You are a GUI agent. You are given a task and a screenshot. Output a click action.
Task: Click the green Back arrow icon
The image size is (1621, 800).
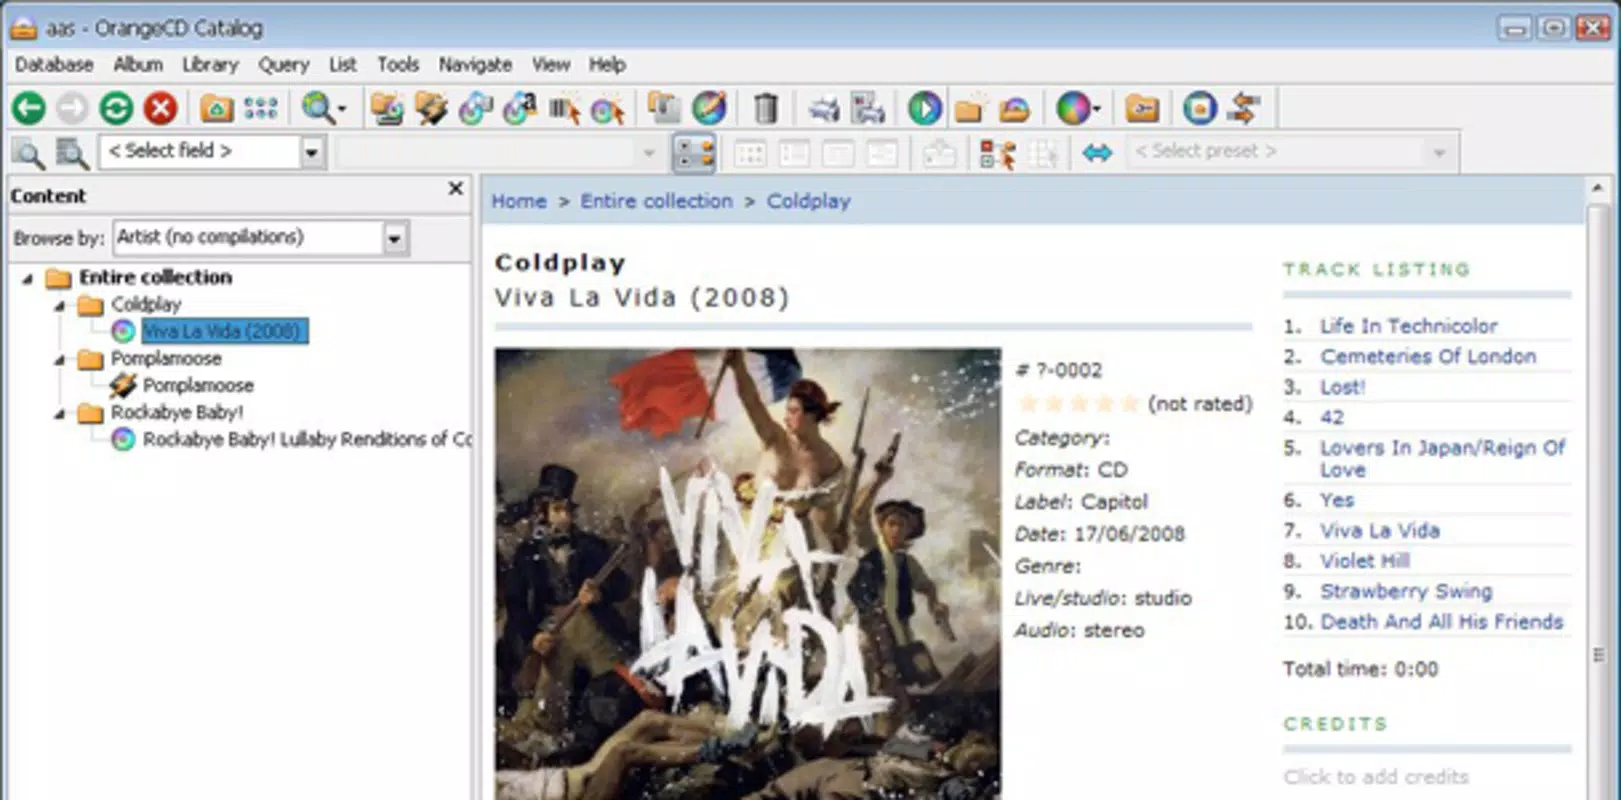pyautogui.click(x=29, y=108)
